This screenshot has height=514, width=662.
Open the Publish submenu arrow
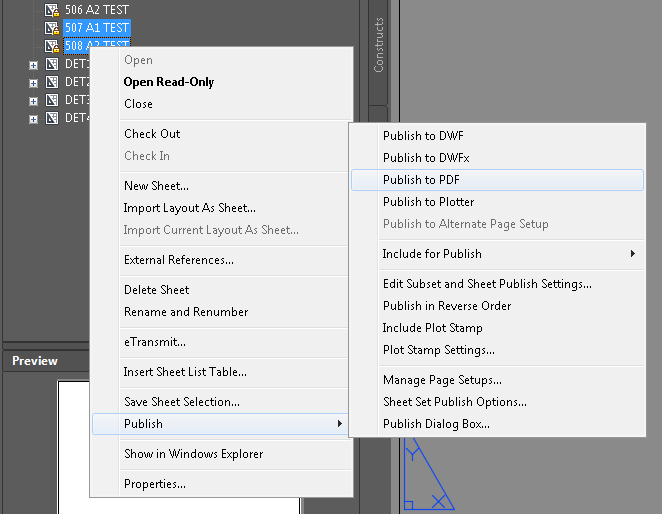pyautogui.click(x=340, y=424)
